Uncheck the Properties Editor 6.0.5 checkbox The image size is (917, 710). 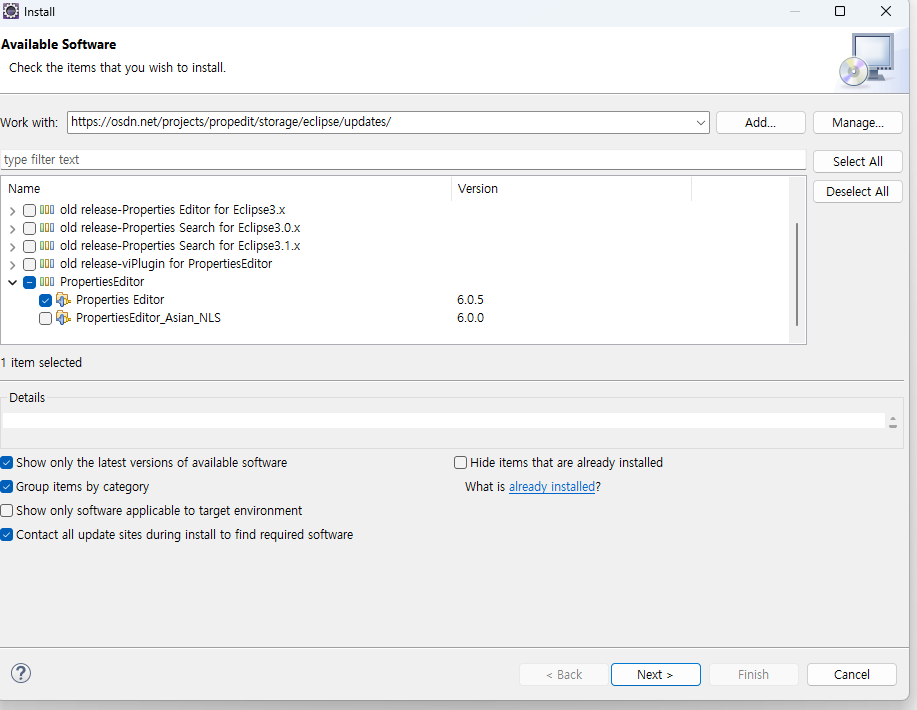point(46,301)
